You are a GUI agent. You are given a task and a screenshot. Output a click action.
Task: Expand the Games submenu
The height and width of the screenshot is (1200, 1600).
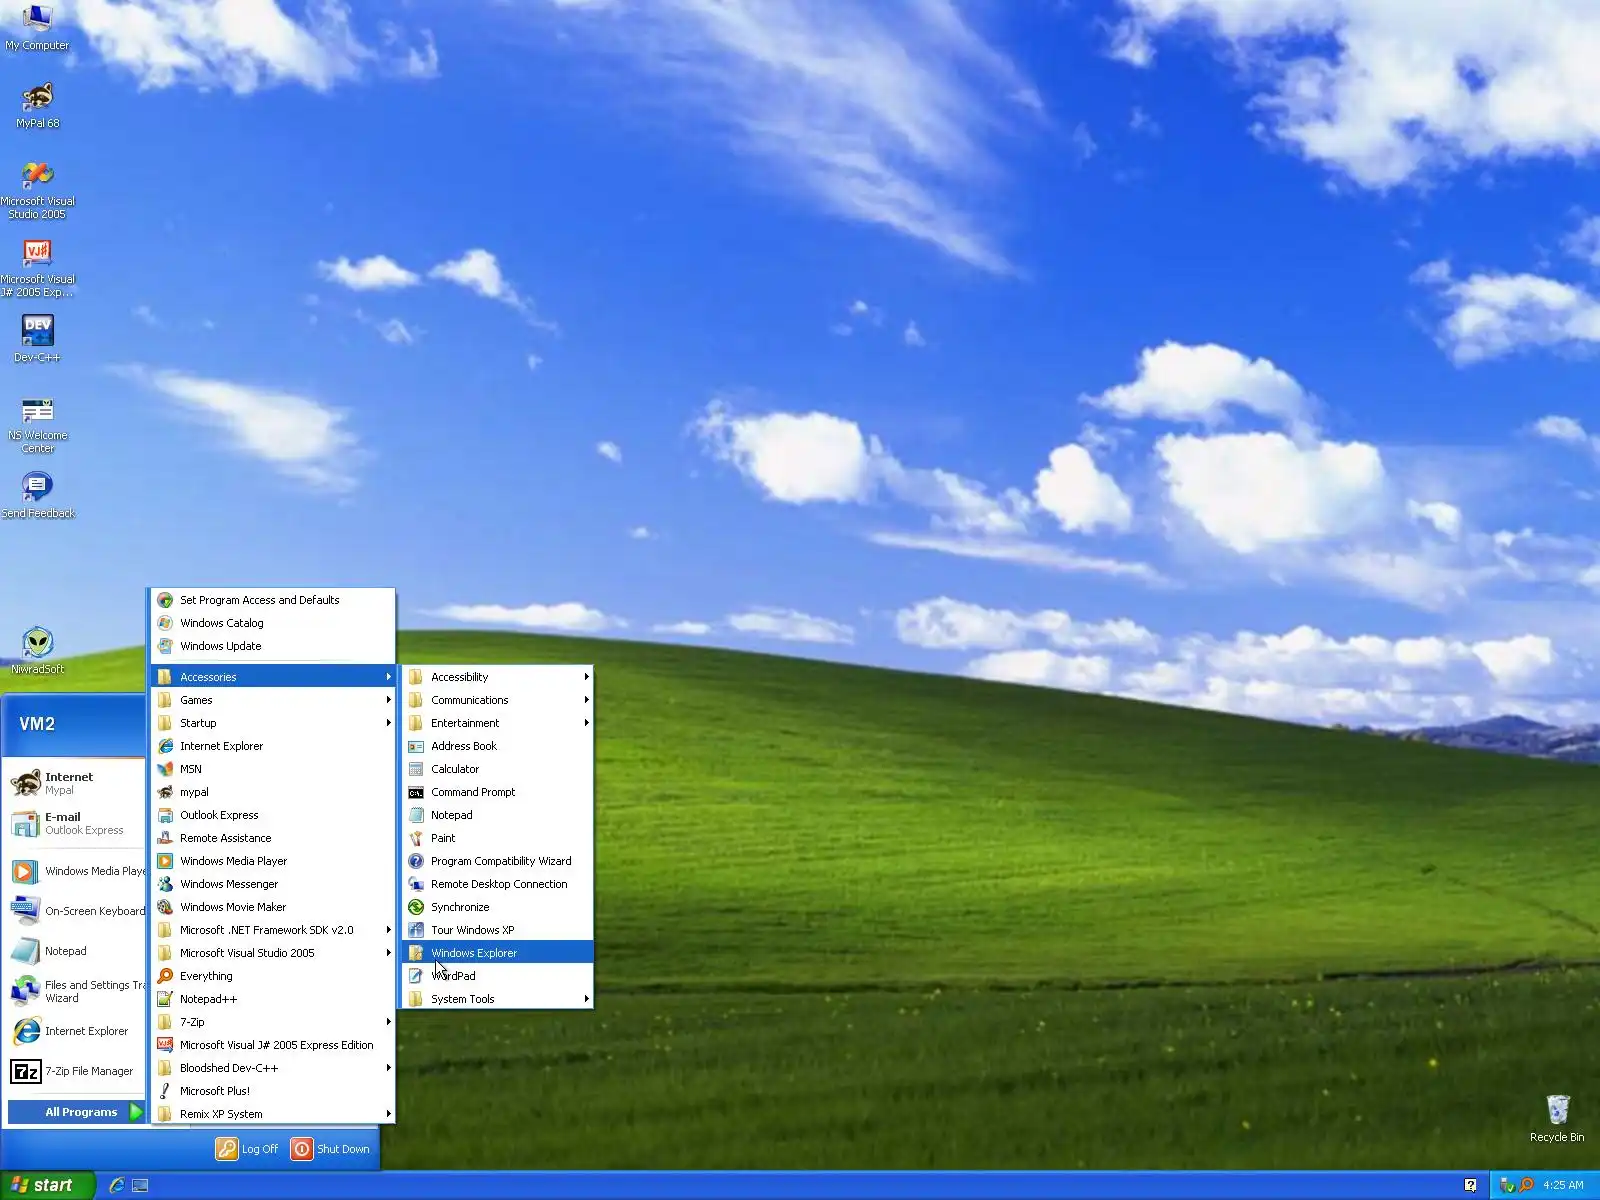point(272,700)
